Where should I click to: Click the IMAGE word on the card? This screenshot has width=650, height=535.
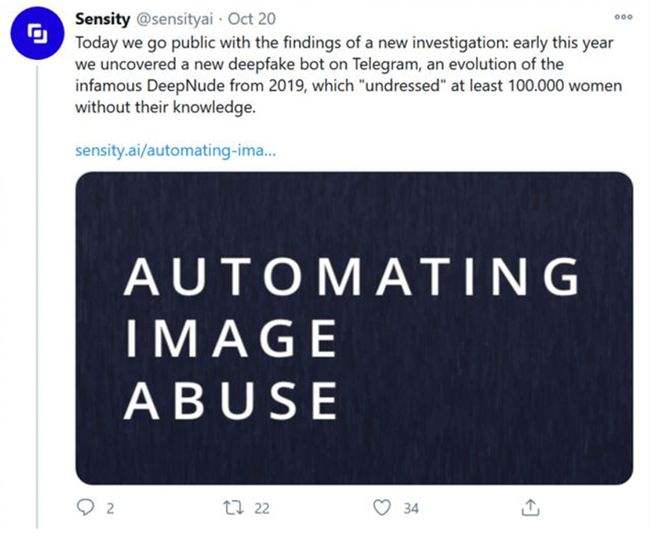click(231, 338)
